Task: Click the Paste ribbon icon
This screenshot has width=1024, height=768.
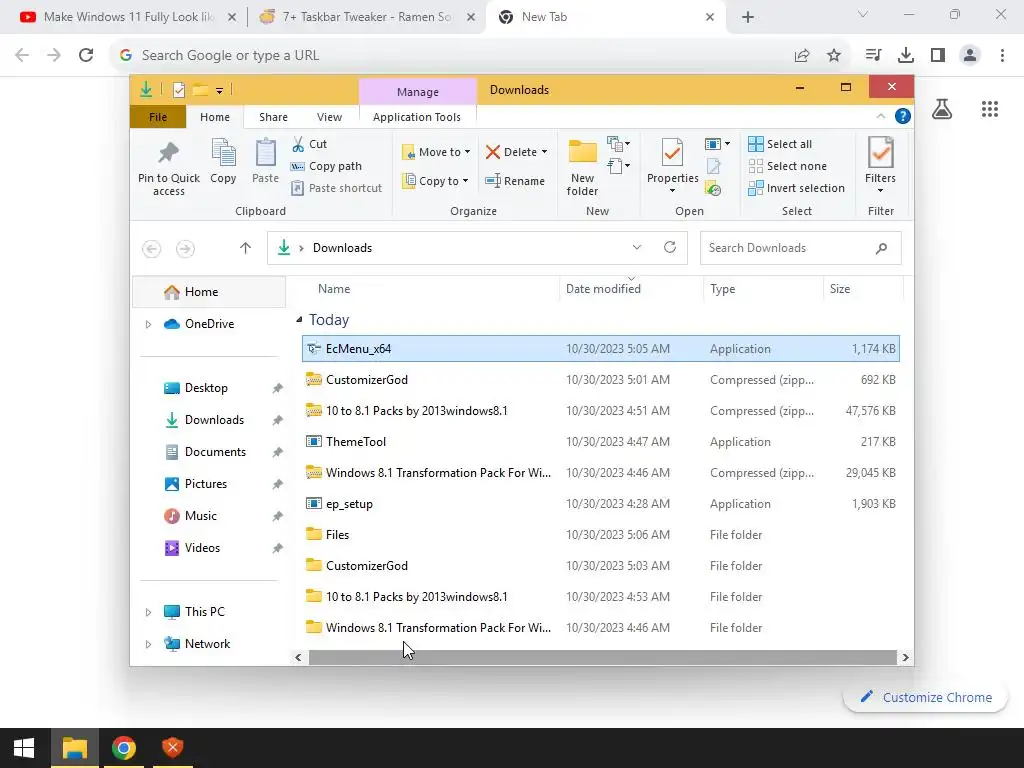Action: coord(265,153)
